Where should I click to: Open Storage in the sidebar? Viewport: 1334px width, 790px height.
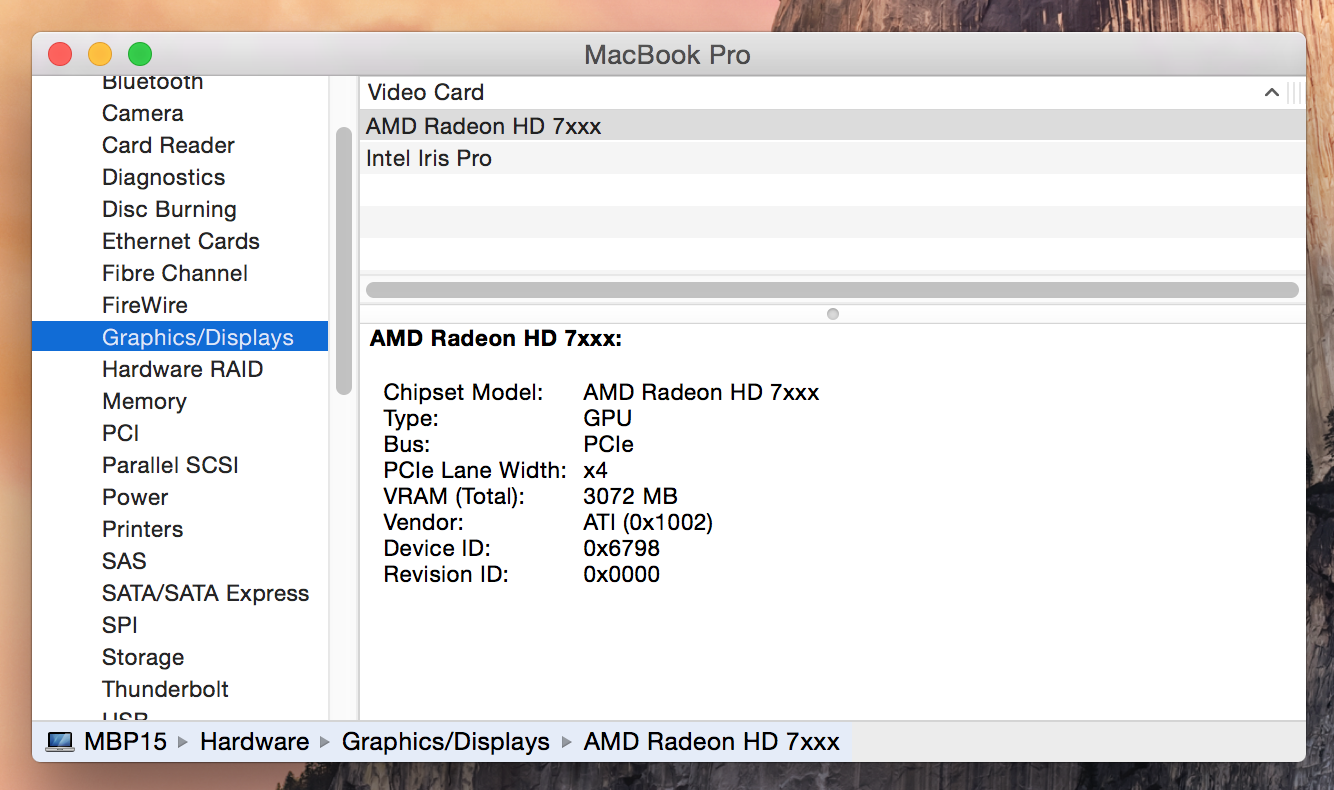pos(143,657)
